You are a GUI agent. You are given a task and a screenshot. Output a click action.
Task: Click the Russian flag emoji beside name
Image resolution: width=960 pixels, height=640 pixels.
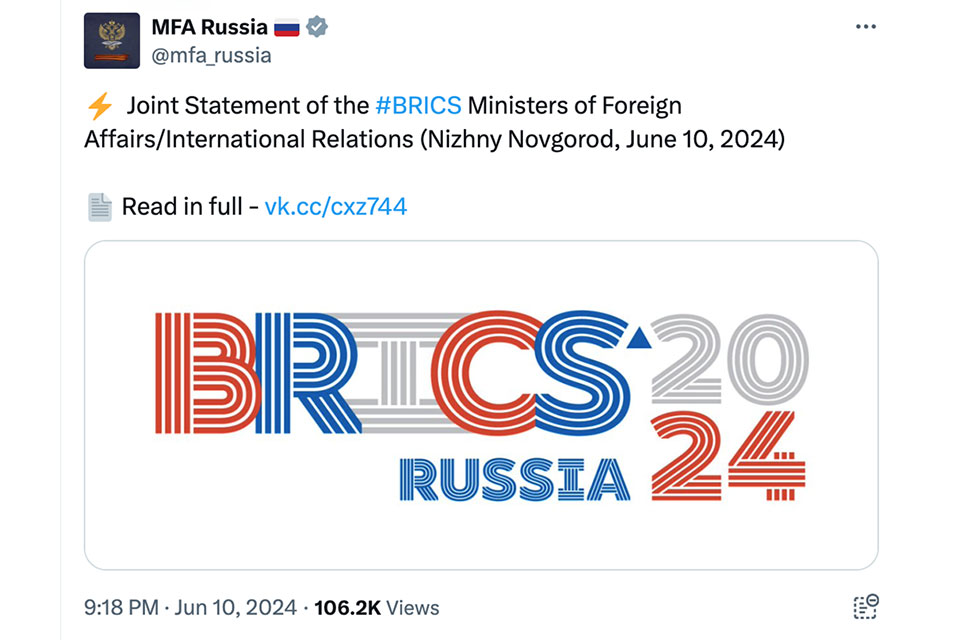[x=287, y=28]
